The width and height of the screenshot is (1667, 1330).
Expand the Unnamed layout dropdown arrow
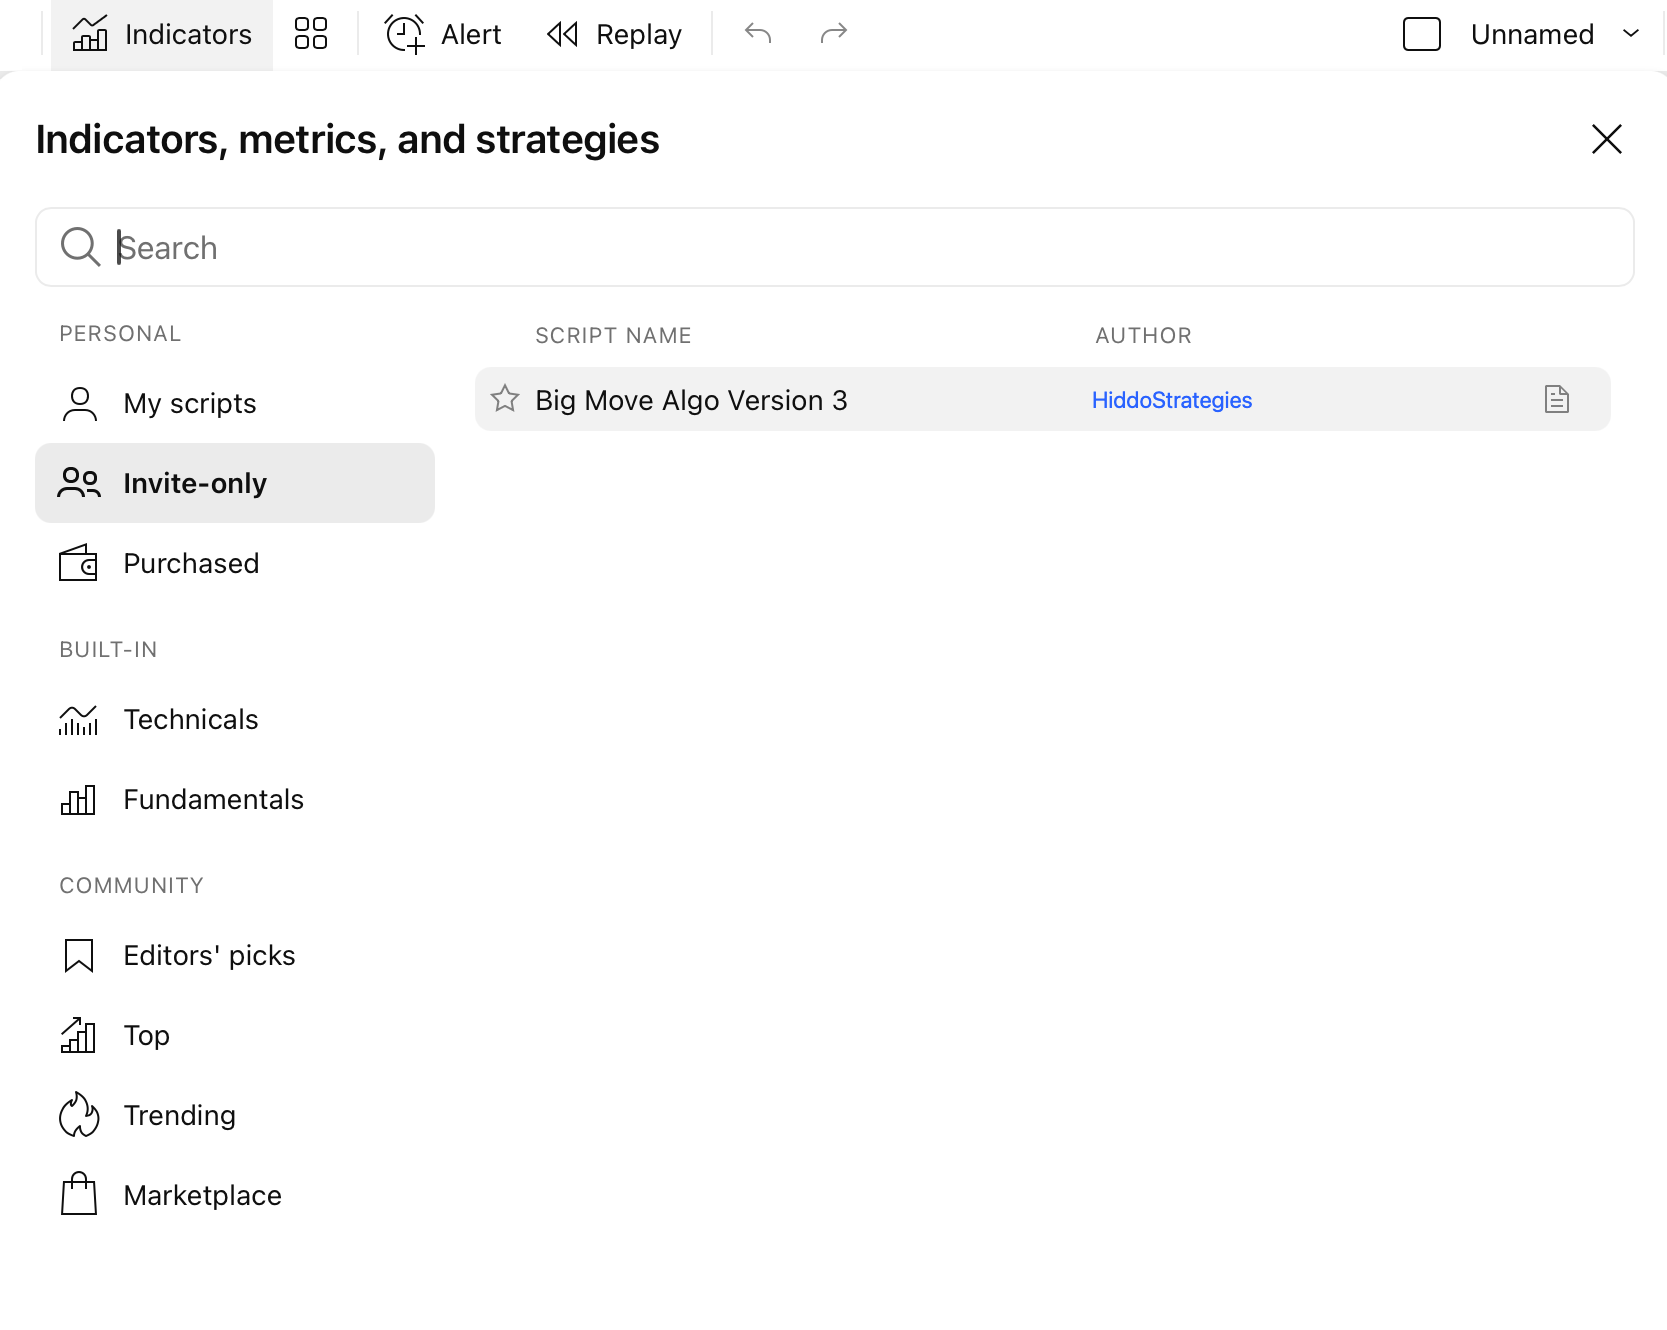tap(1631, 34)
